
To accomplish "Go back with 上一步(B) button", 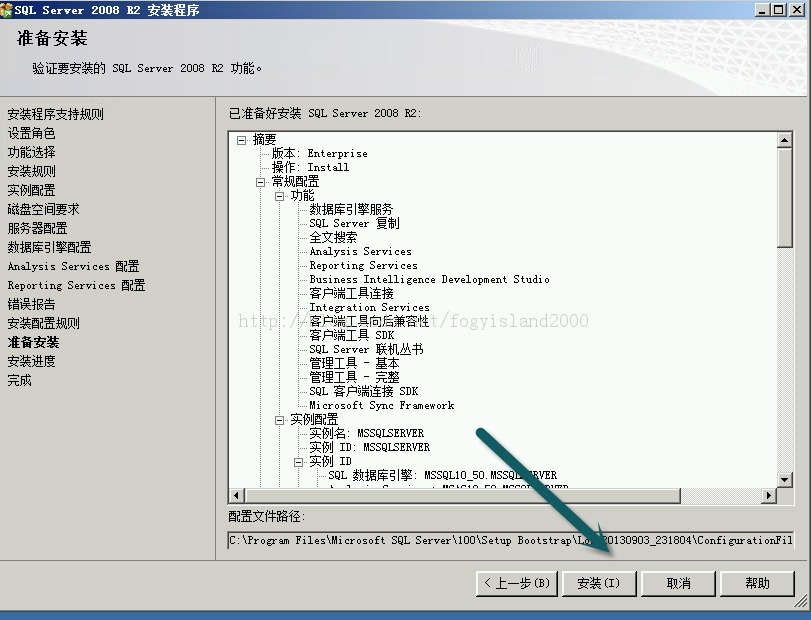I will [517, 583].
